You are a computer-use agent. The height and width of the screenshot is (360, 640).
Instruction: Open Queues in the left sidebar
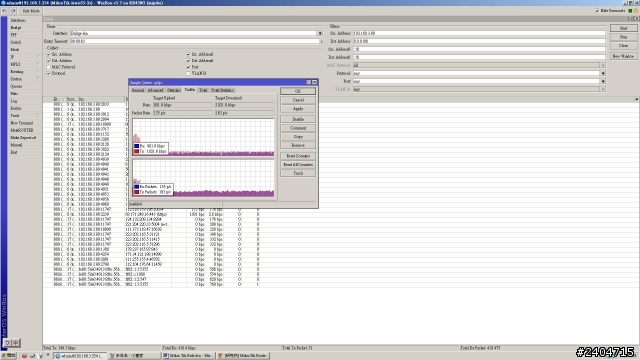click(x=16, y=87)
